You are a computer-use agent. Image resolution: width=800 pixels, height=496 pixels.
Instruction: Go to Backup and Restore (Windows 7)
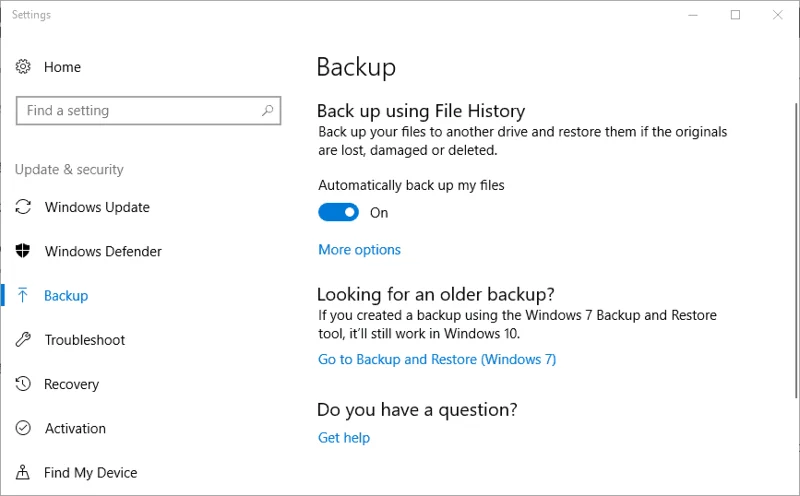pyautogui.click(x=437, y=359)
